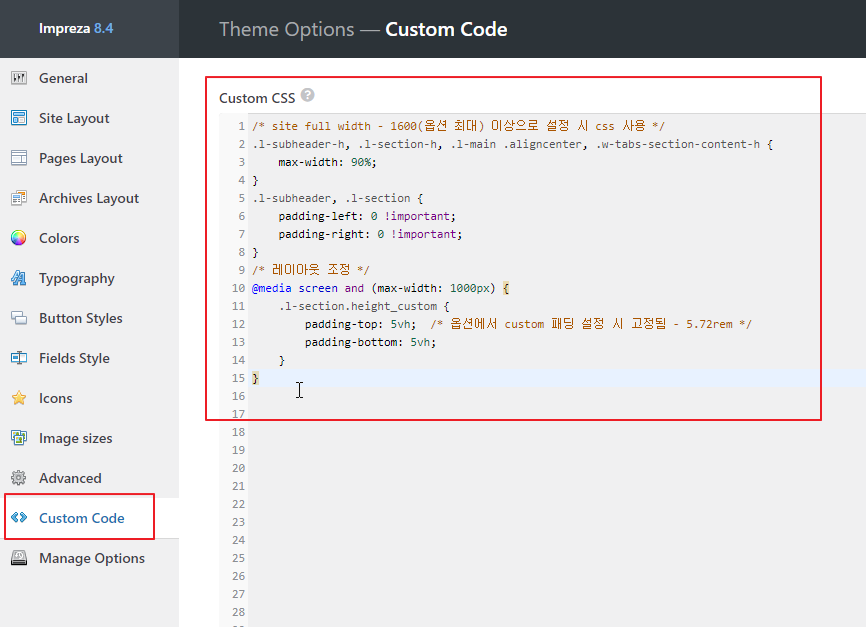Click line number 28 in gutter
The image size is (866, 627).
pyautogui.click(x=238, y=613)
